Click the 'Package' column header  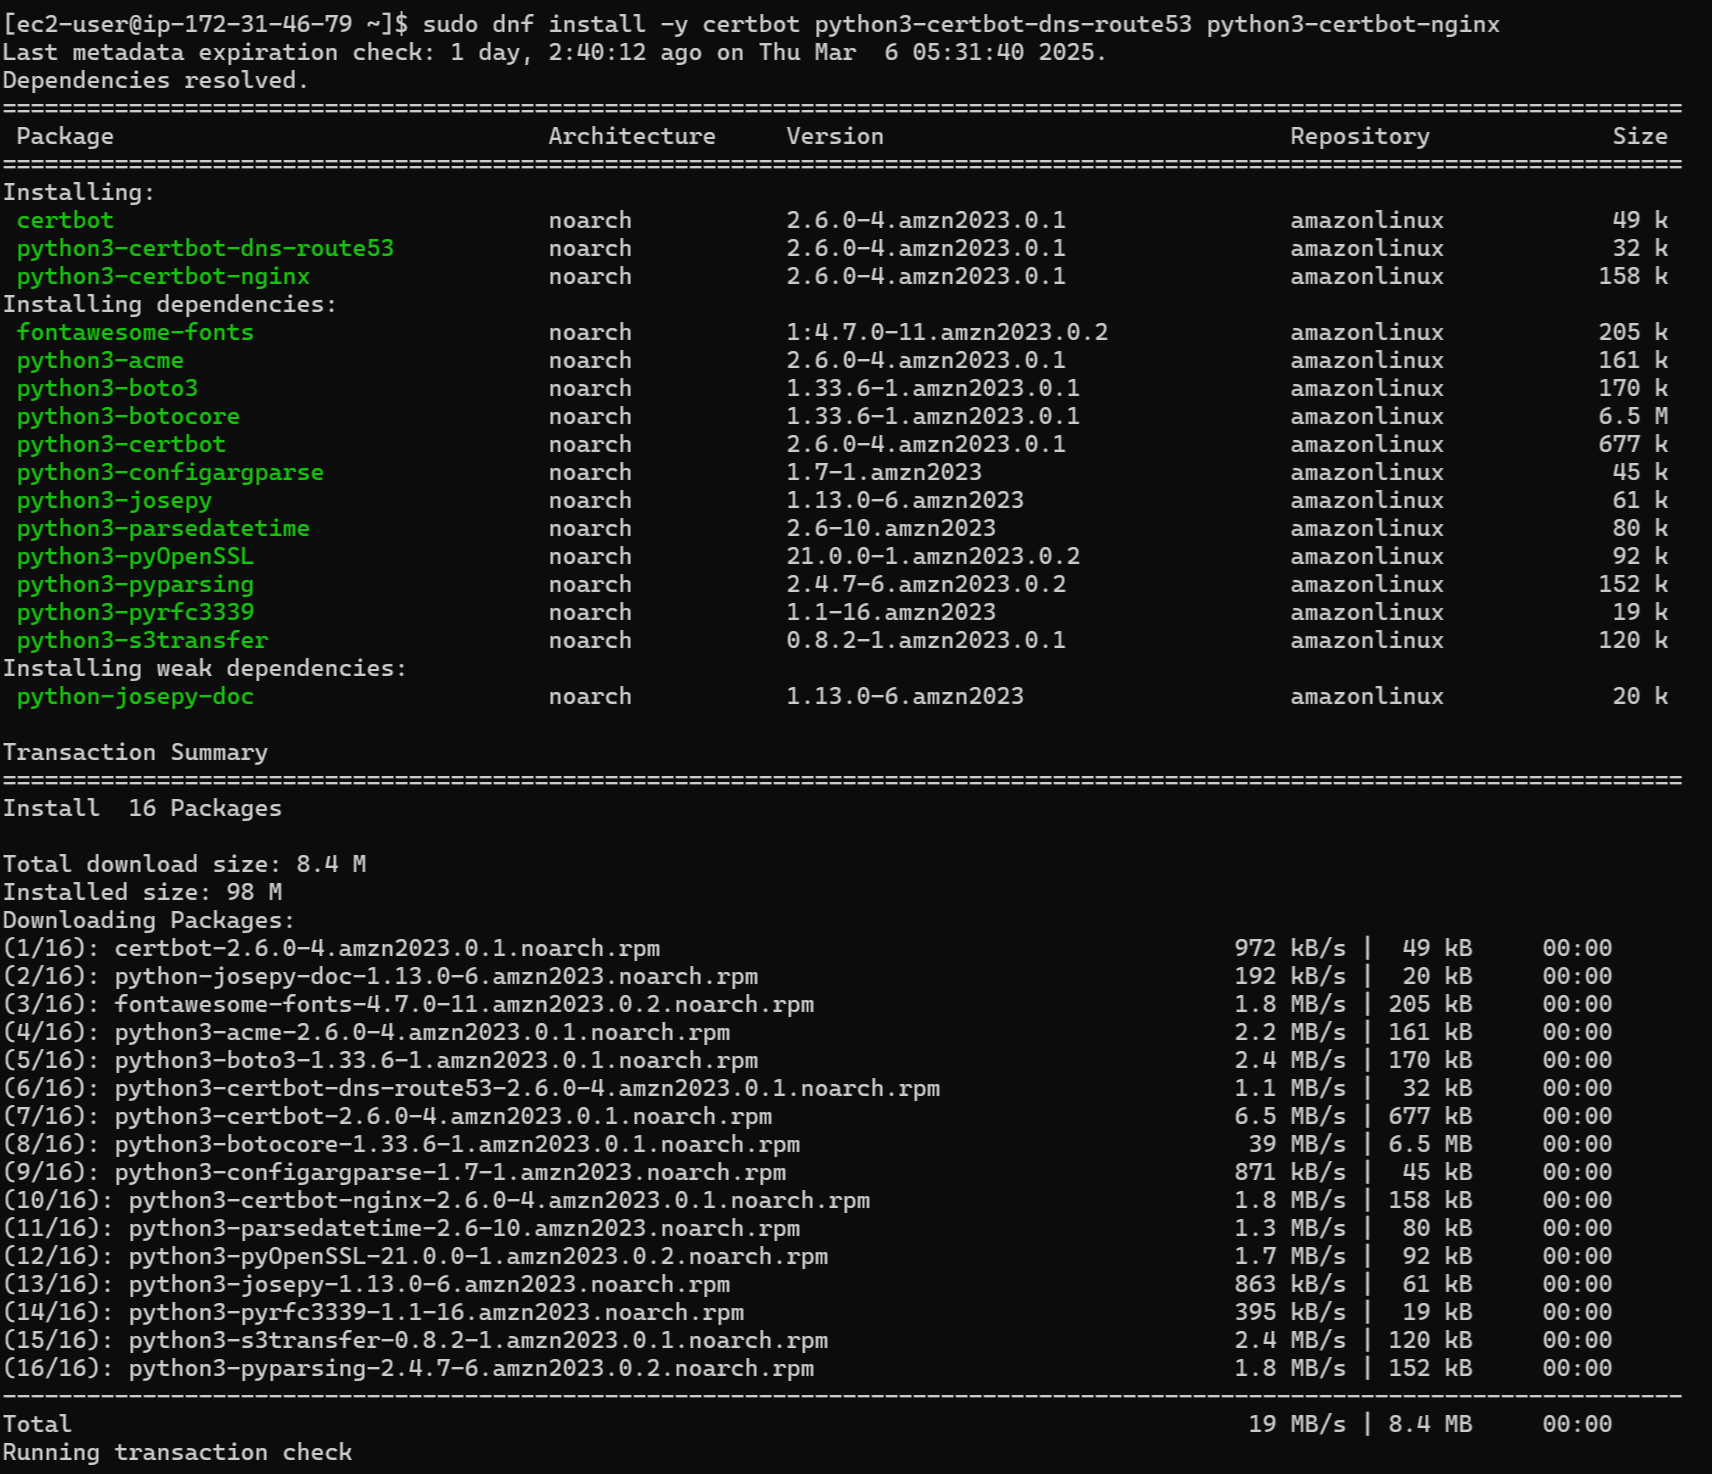[x=65, y=136]
